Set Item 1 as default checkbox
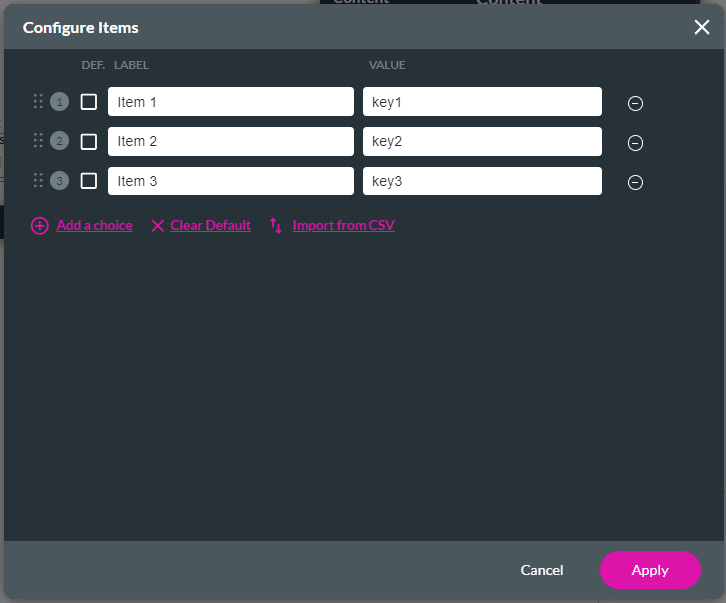726x603 pixels. pyautogui.click(x=89, y=101)
